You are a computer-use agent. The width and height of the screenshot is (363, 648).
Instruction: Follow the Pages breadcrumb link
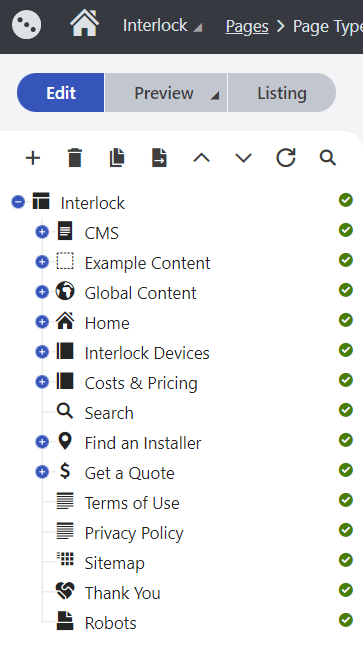point(247,26)
